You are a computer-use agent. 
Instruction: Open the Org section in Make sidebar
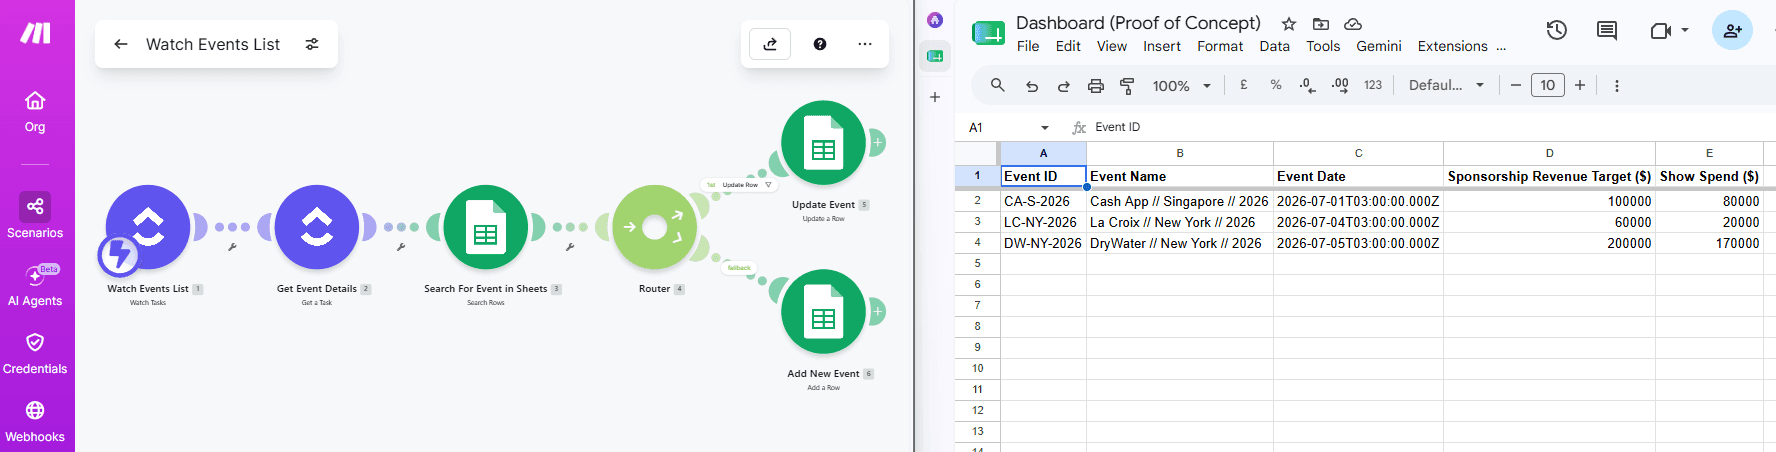point(35,112)
